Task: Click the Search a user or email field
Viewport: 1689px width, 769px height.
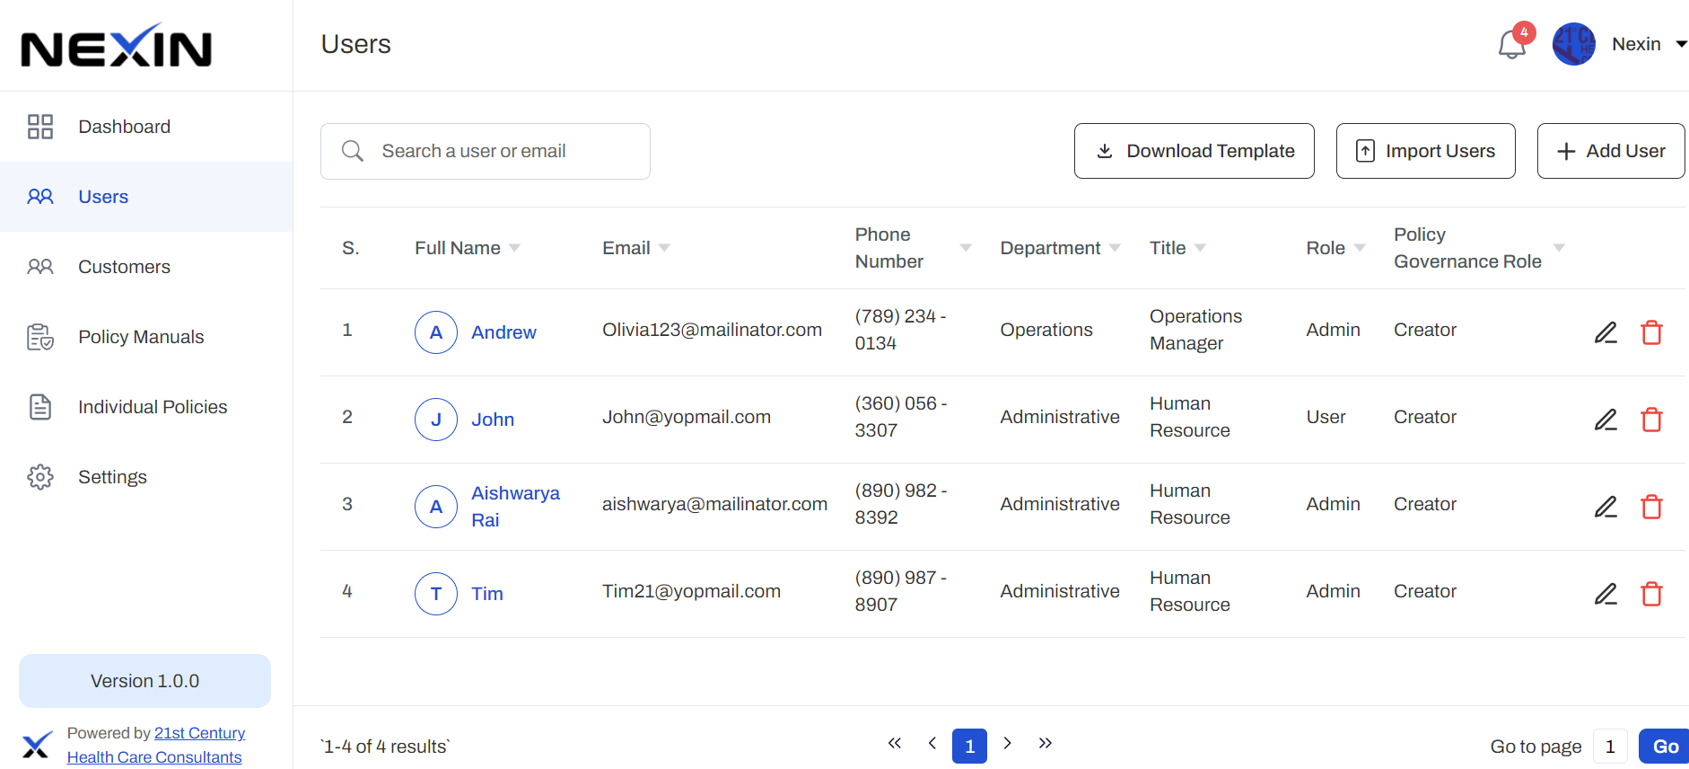Action: point(500,151)
